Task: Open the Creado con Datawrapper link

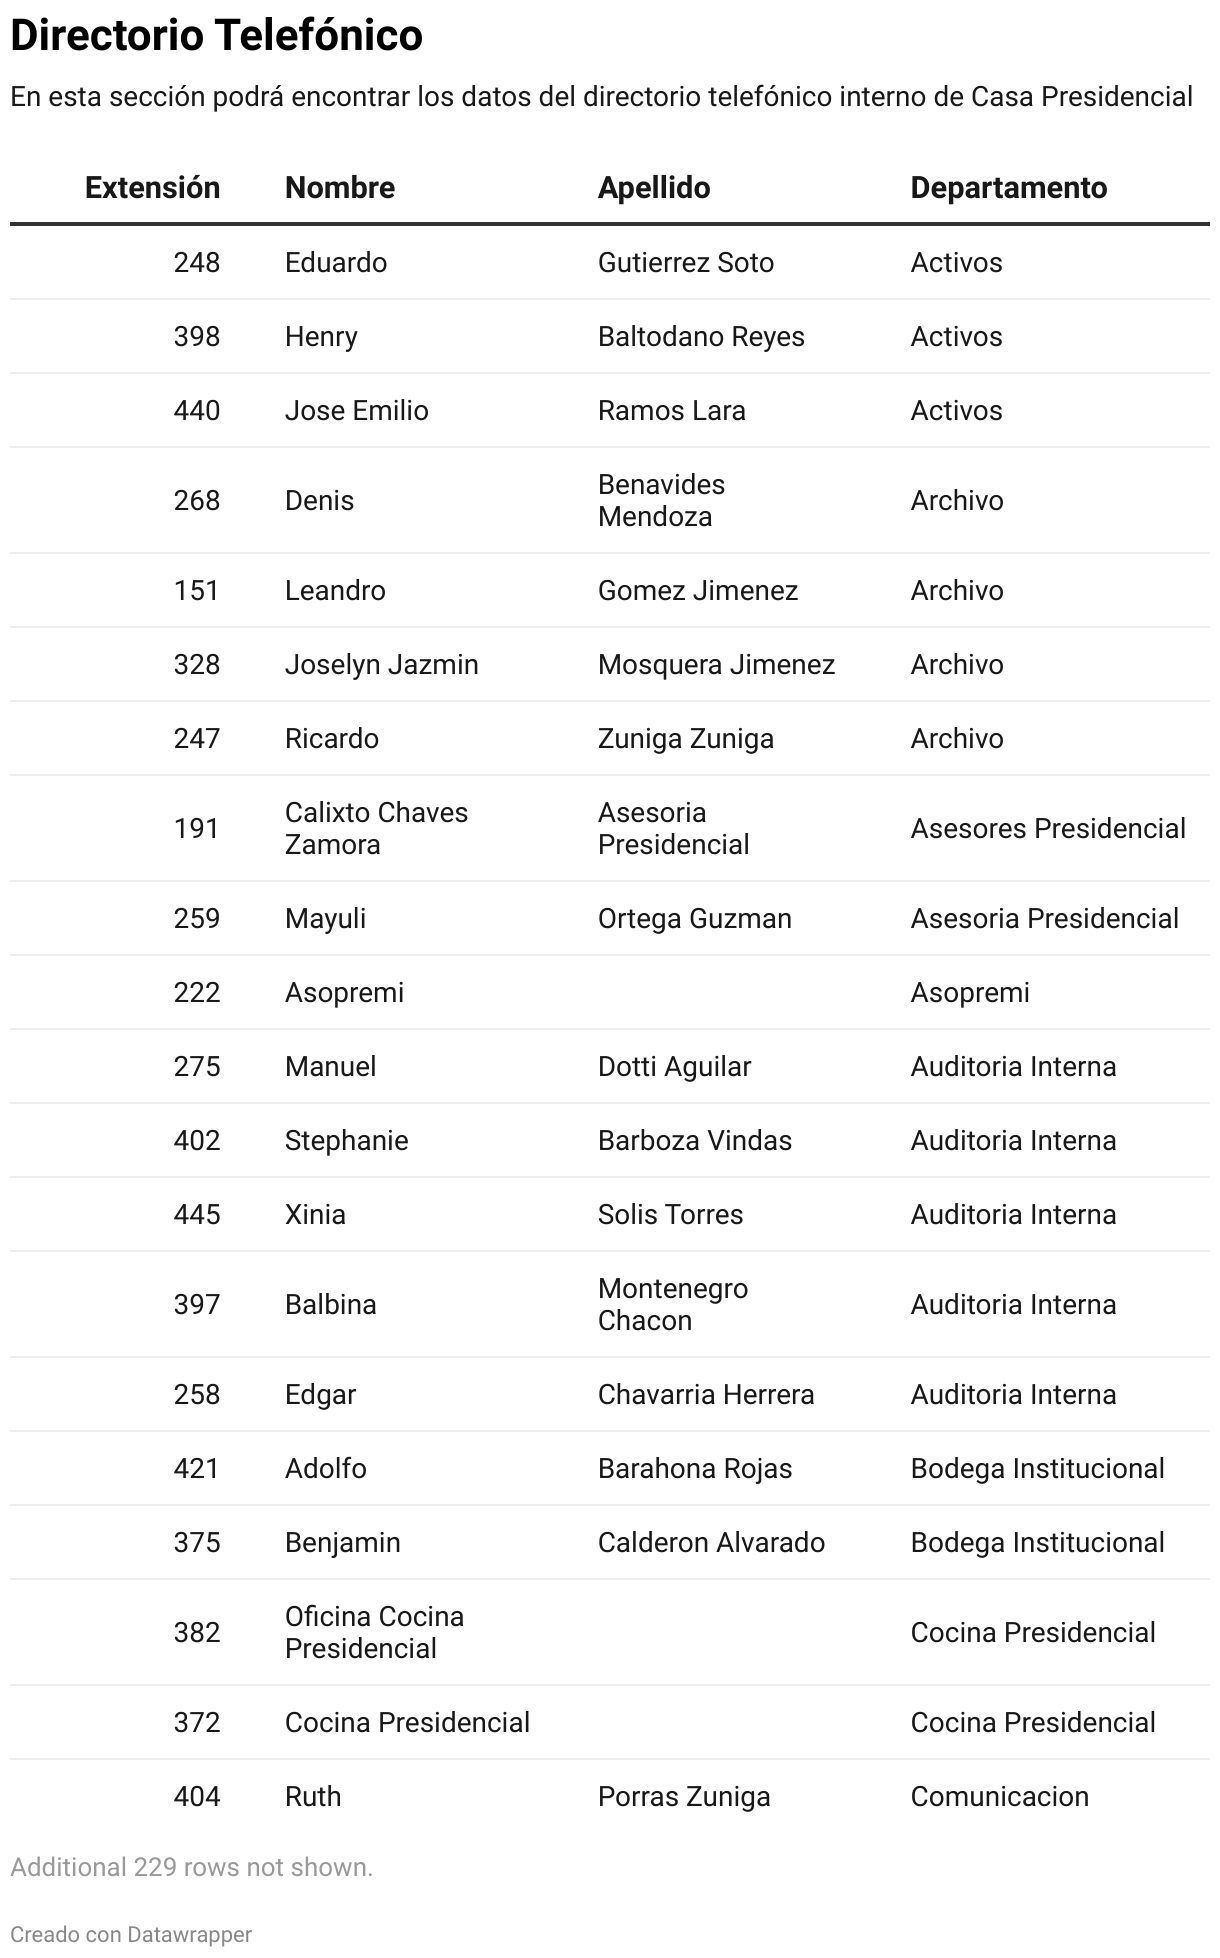Action: pos(131,1934)
